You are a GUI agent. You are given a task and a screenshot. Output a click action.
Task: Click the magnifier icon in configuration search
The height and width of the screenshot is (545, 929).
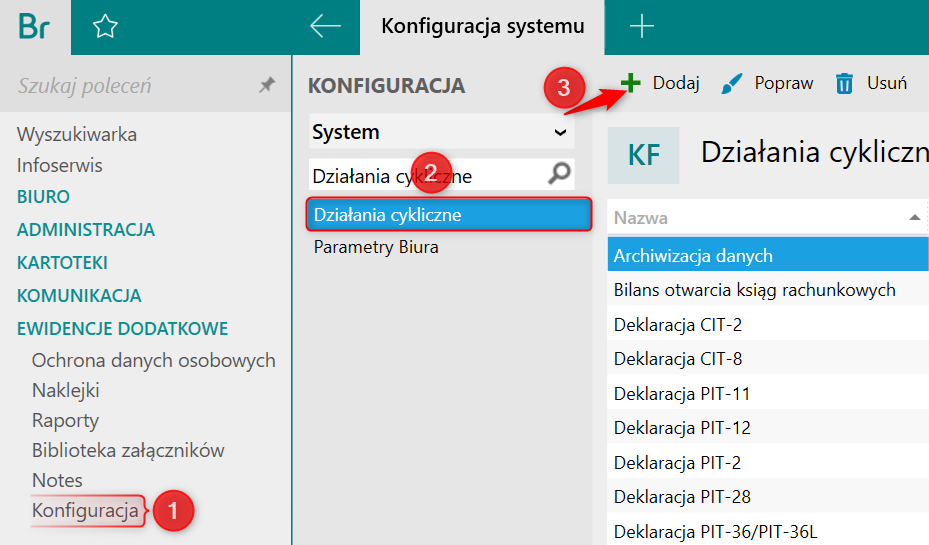(559, 173)
